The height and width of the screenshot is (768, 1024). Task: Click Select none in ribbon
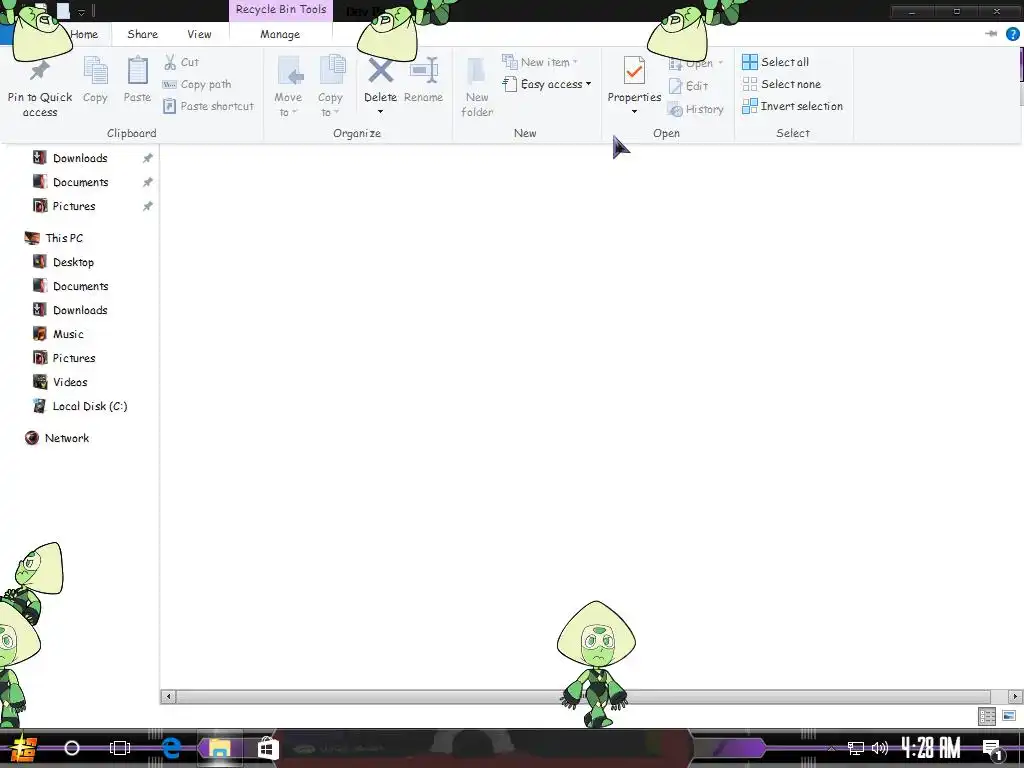point(782,84)
